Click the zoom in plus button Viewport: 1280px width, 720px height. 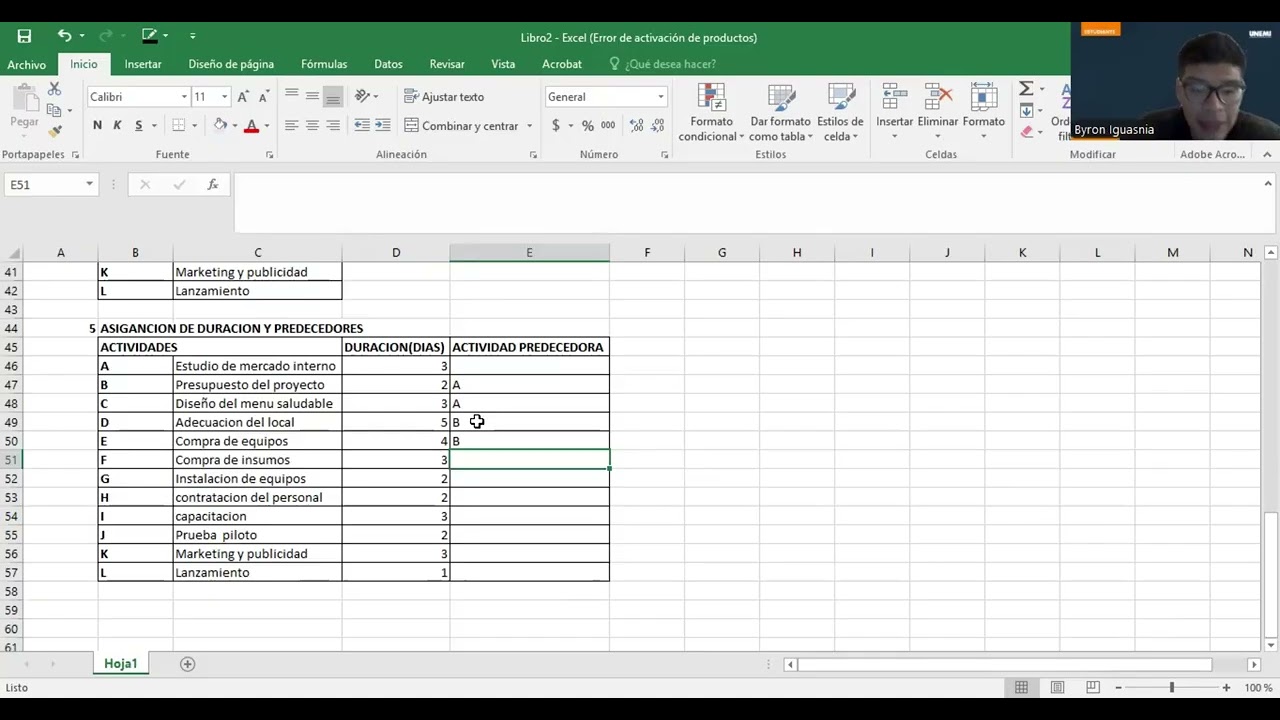coord(1226,687)
